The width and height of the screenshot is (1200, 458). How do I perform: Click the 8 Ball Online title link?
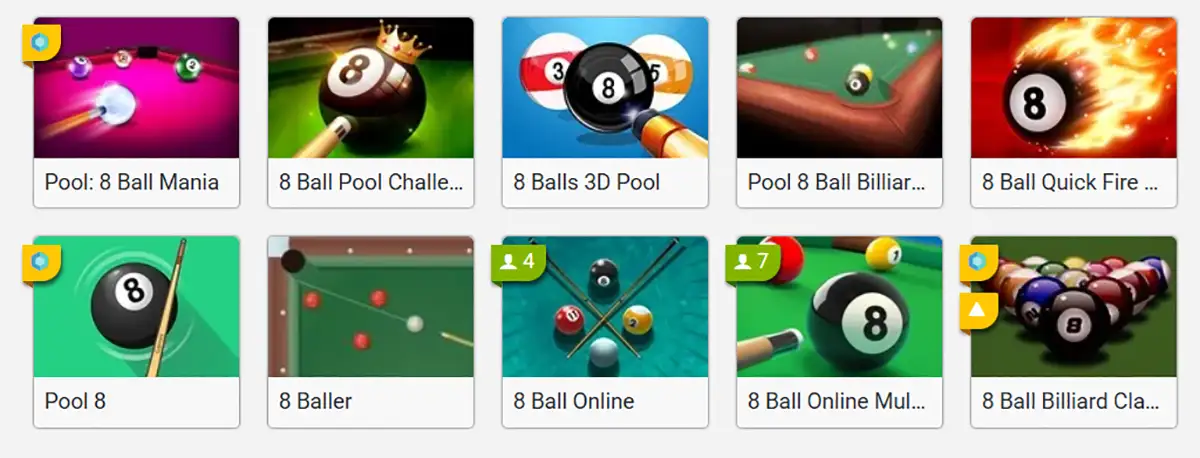pos(574,401)
